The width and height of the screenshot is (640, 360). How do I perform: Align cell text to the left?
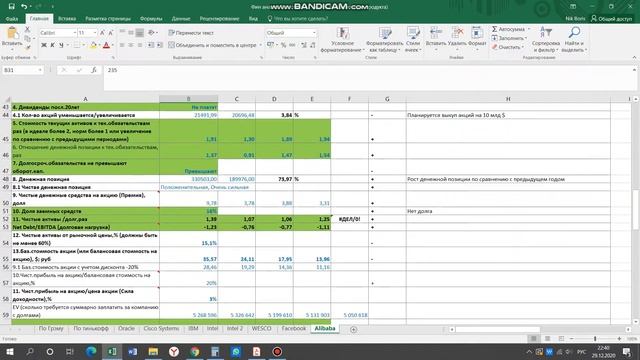coord(122,45)
